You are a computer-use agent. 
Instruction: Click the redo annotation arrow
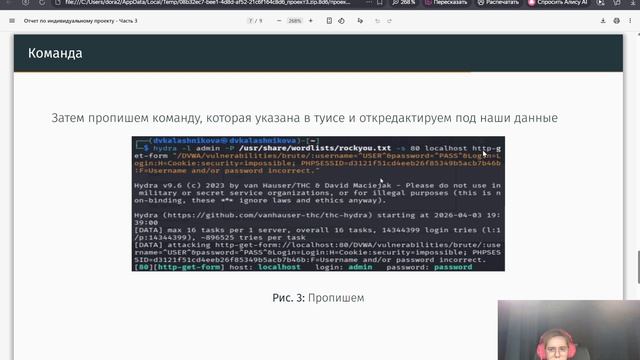[389, 21]
